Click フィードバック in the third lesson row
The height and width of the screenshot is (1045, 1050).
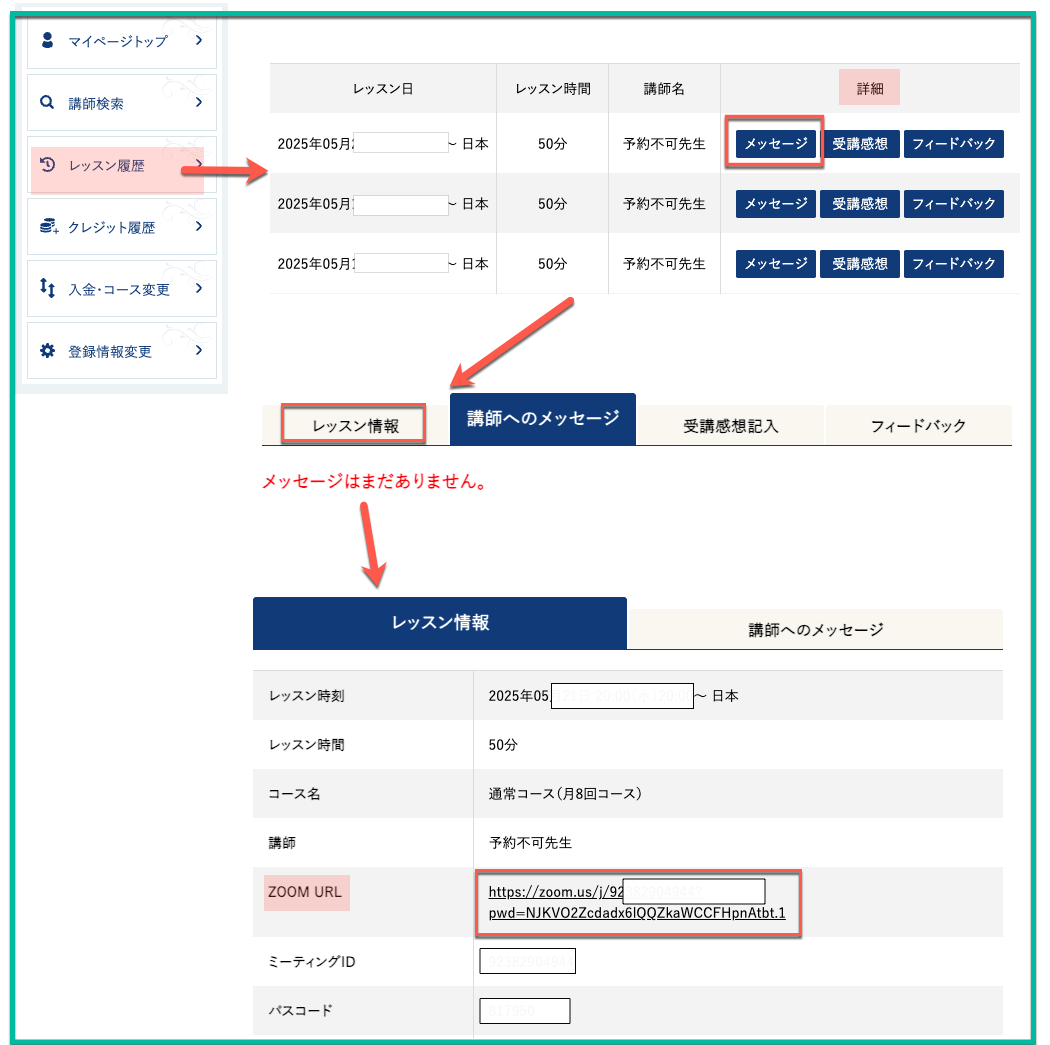coord(953,264)
